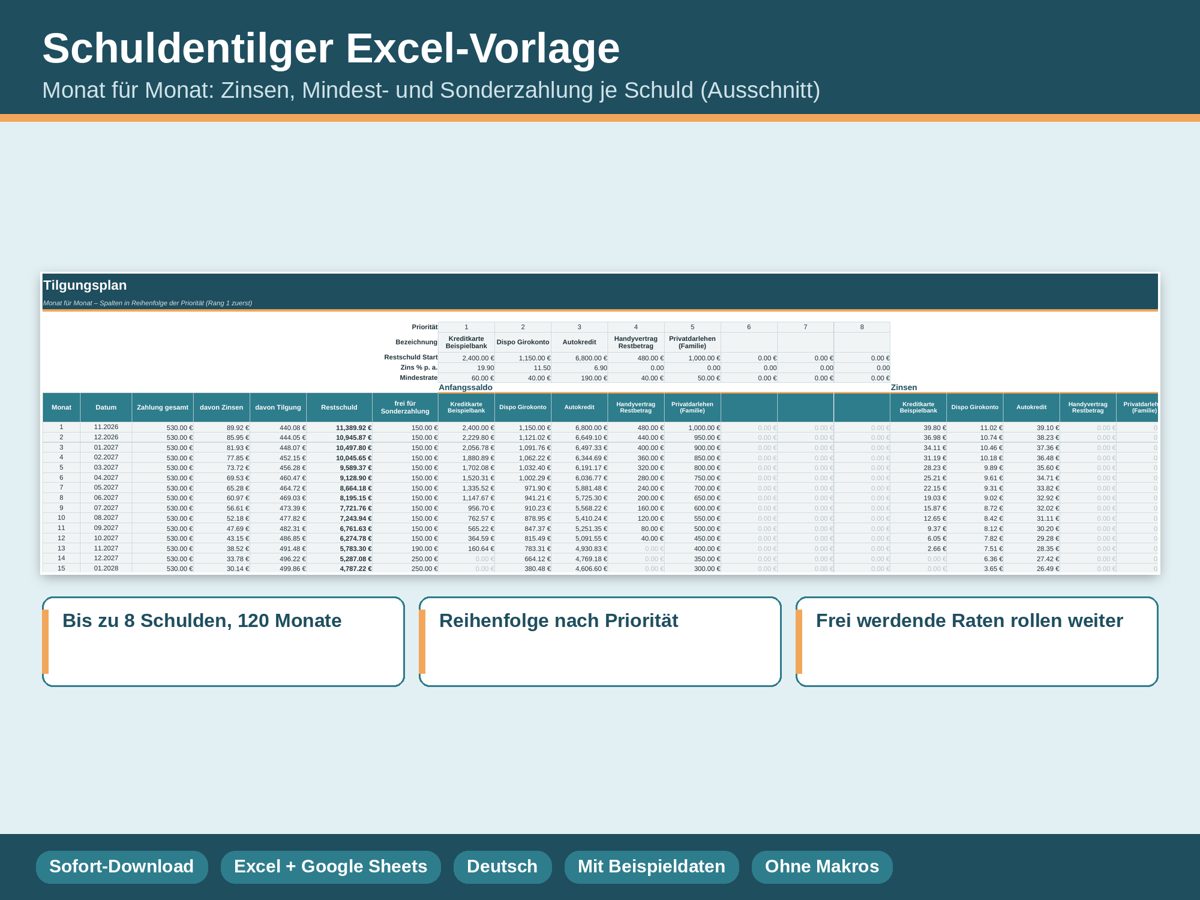Select the "Restschuld Start" row label
Screen dimensions: 1200x900
tap(411, 357)
